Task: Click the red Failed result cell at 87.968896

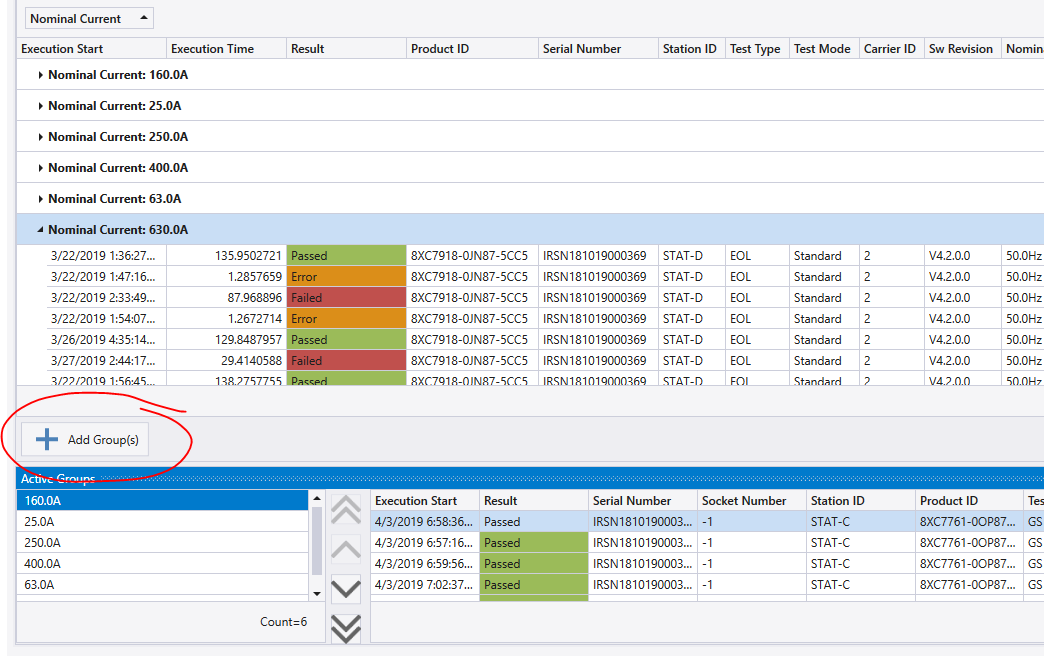Action: click(346, 298)
